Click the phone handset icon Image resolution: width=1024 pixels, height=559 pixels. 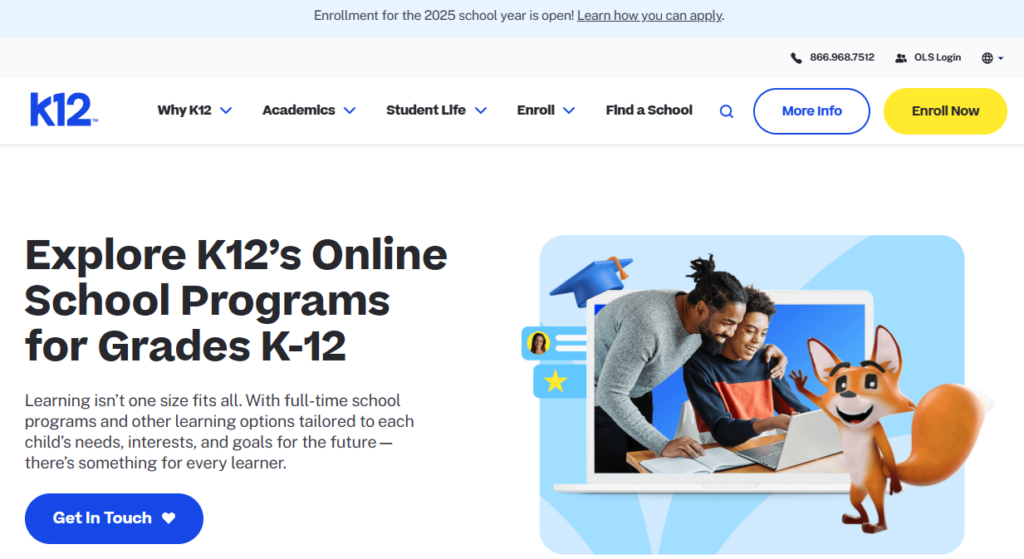pos(796,58)
